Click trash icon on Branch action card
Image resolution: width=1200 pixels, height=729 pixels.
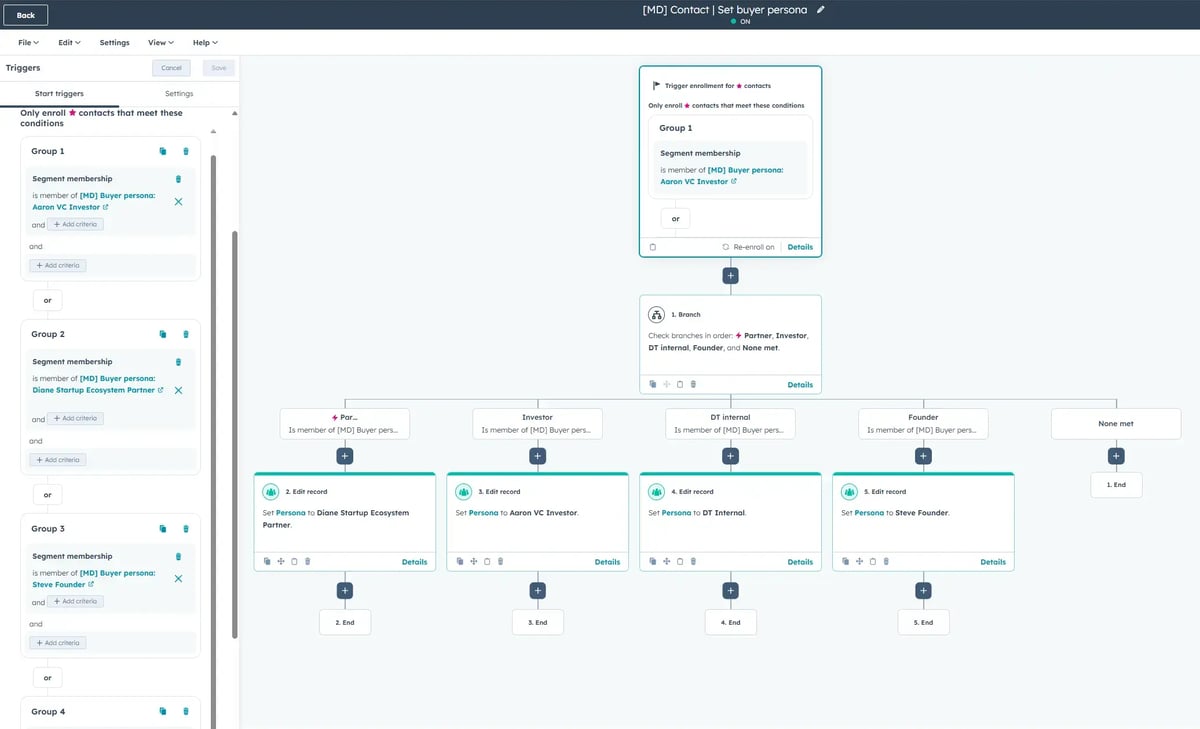[693, 384]
